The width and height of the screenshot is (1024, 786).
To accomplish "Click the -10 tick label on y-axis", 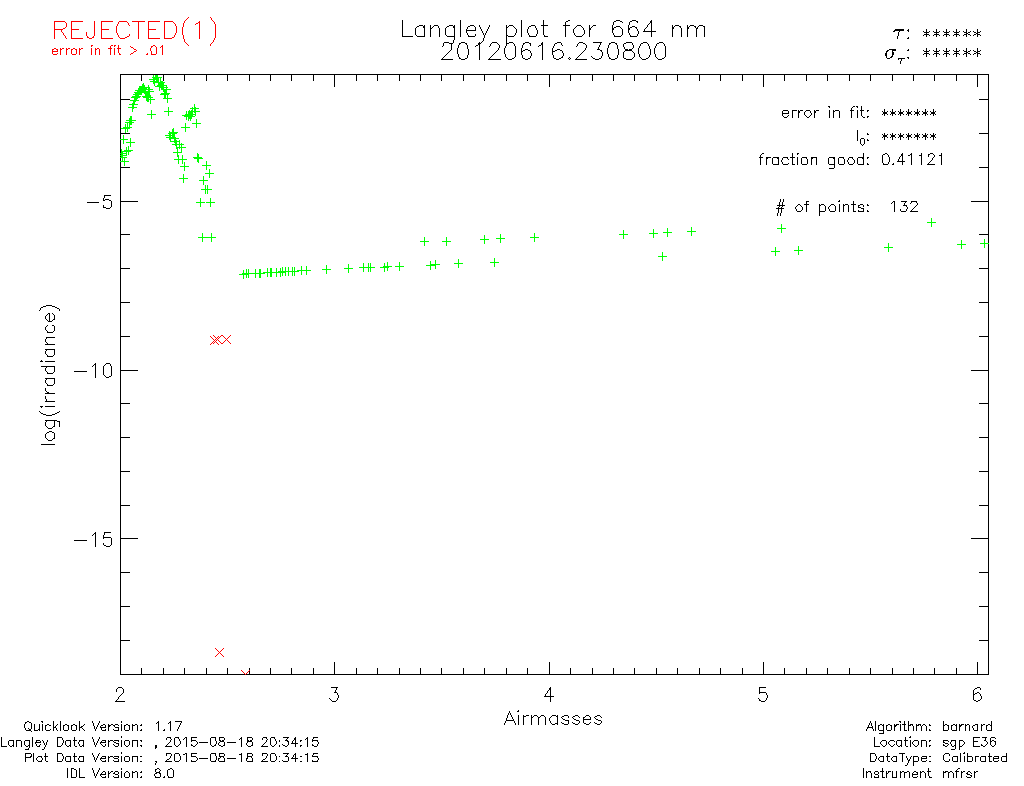I will pos(93,370).
